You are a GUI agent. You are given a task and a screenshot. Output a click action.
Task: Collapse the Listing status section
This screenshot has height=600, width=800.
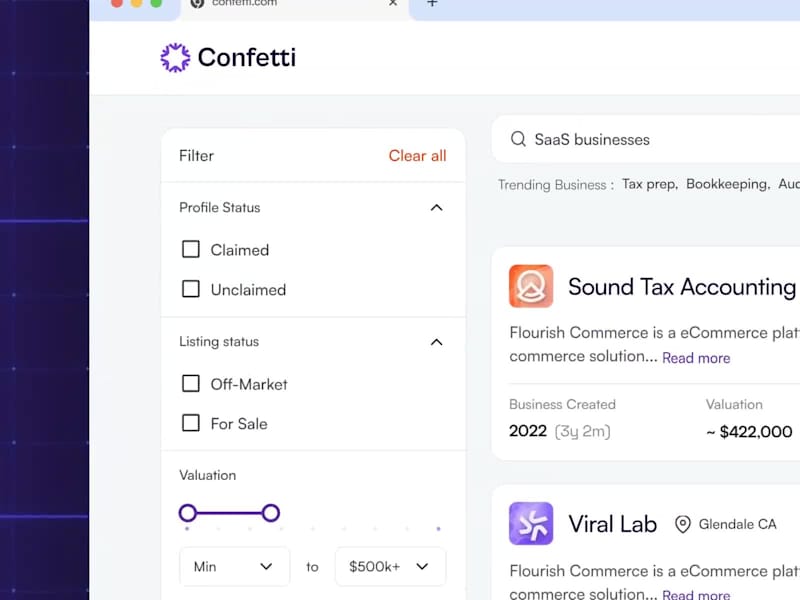[436, 341]
